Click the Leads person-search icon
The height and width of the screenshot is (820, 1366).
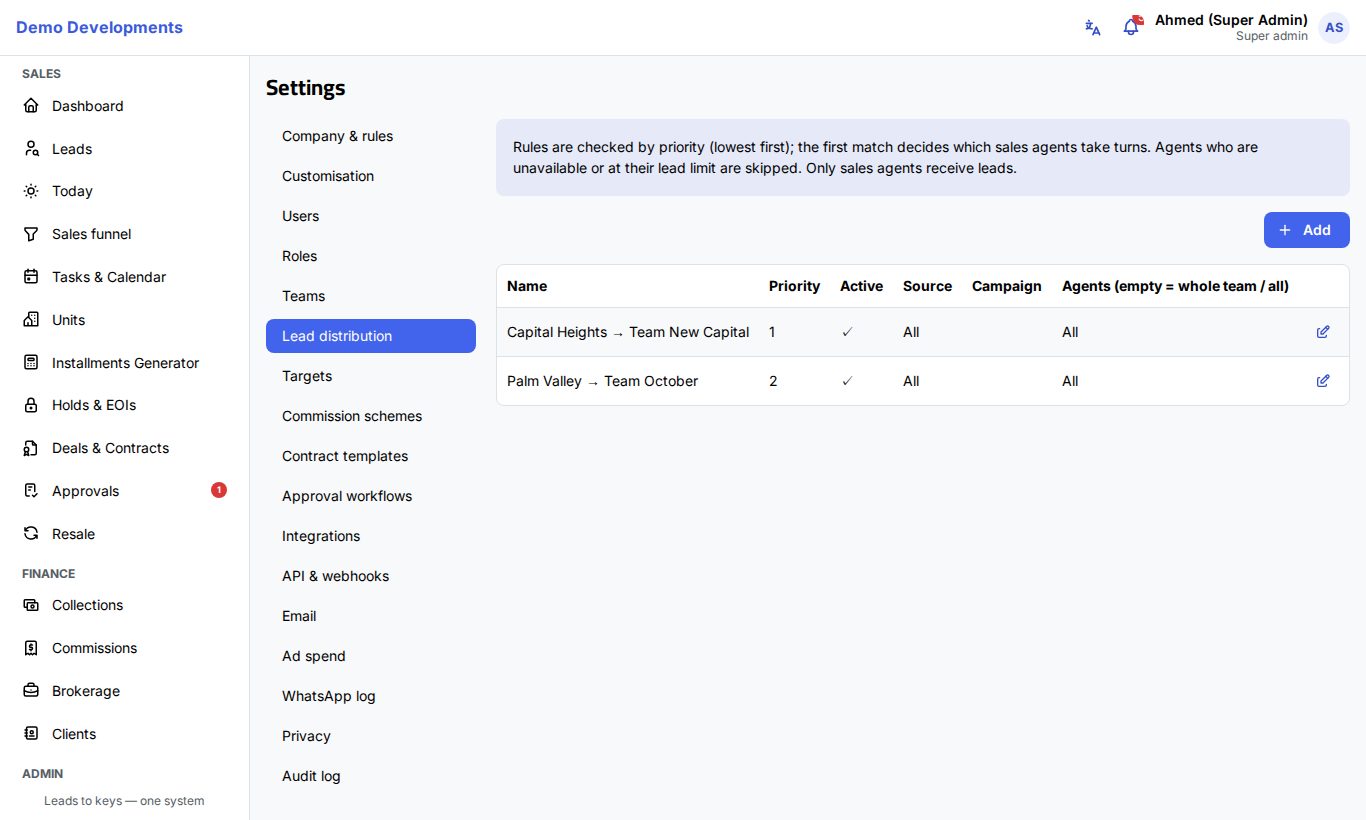[x=31, y=149]
